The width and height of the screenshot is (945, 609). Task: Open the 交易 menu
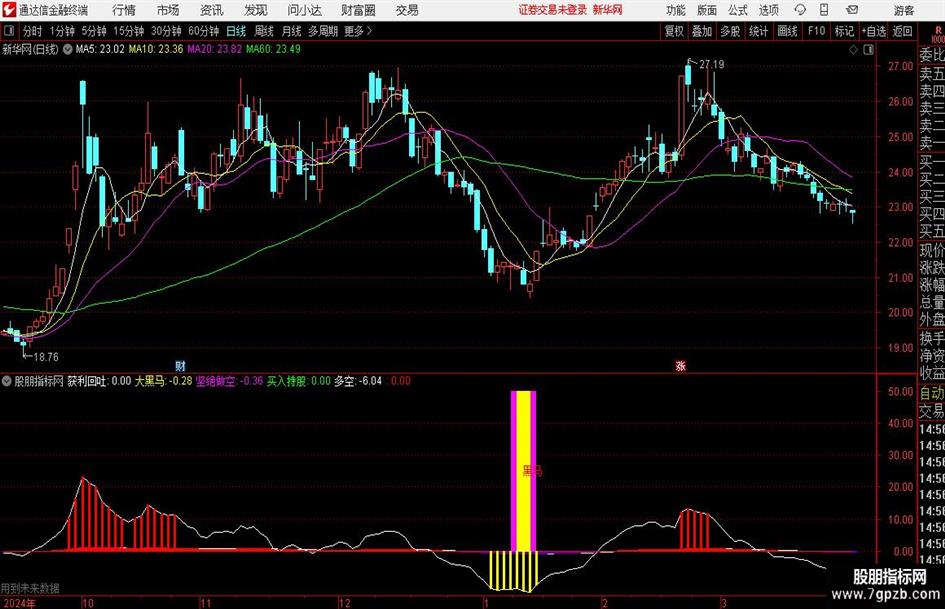407,10
